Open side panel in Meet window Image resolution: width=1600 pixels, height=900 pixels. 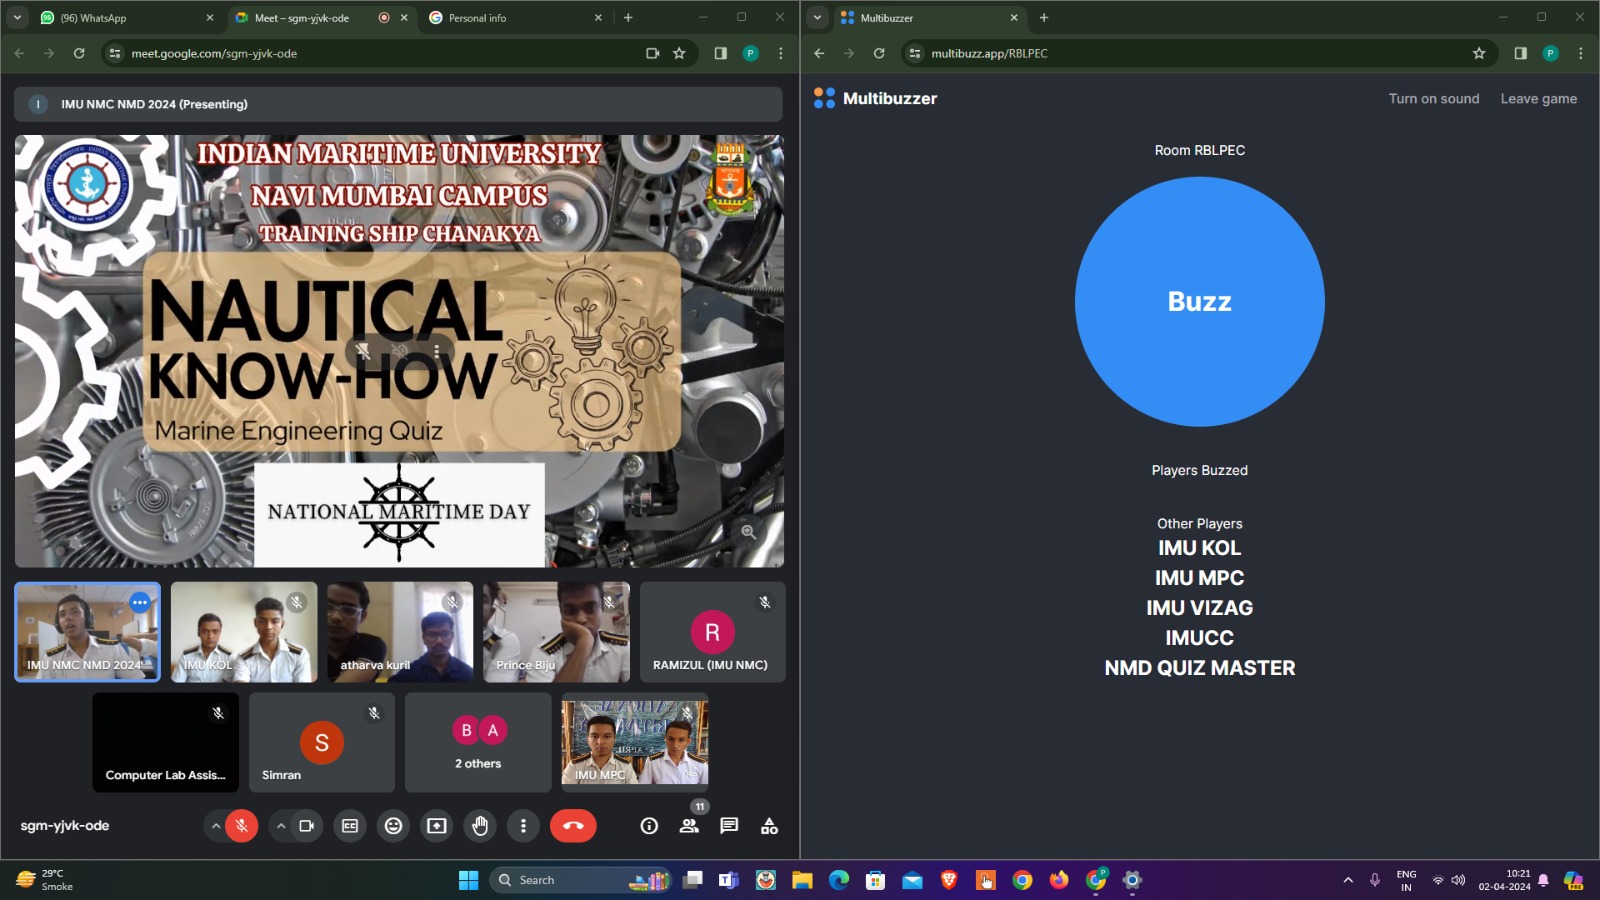pyautogui.click(x=720, y=53)
